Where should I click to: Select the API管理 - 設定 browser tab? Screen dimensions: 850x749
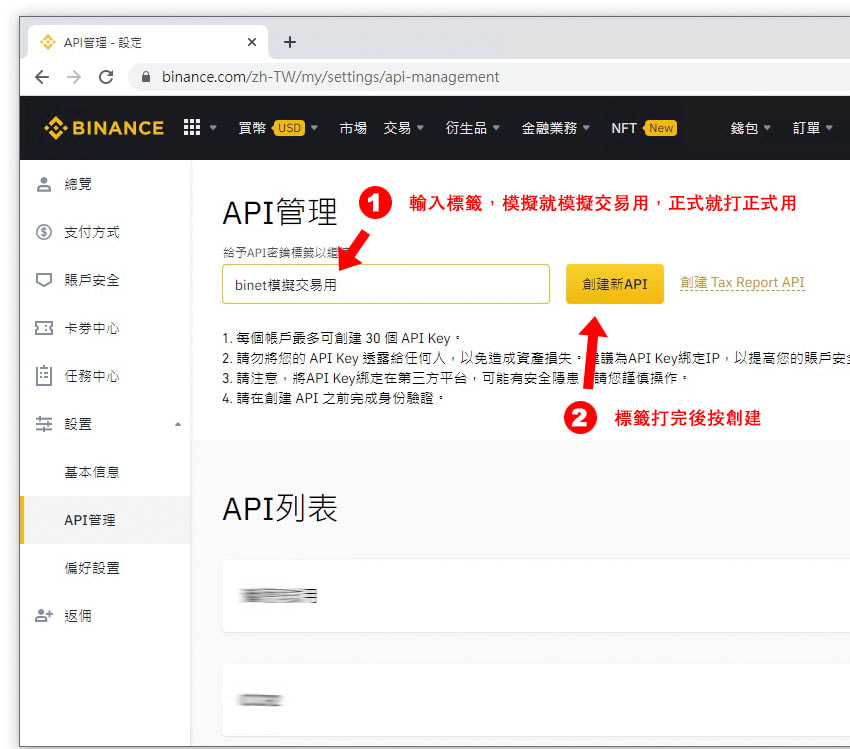click(x=147, y=42)
